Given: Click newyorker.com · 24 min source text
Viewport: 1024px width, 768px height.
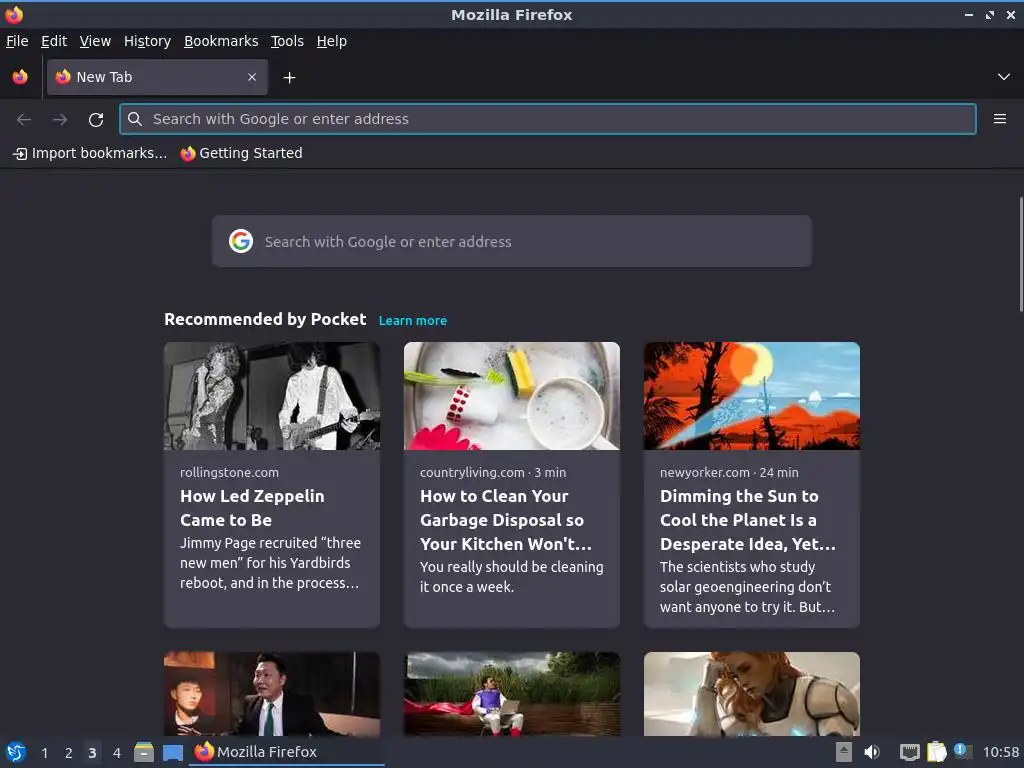Looking at the screenshot, I should [729, 472].
